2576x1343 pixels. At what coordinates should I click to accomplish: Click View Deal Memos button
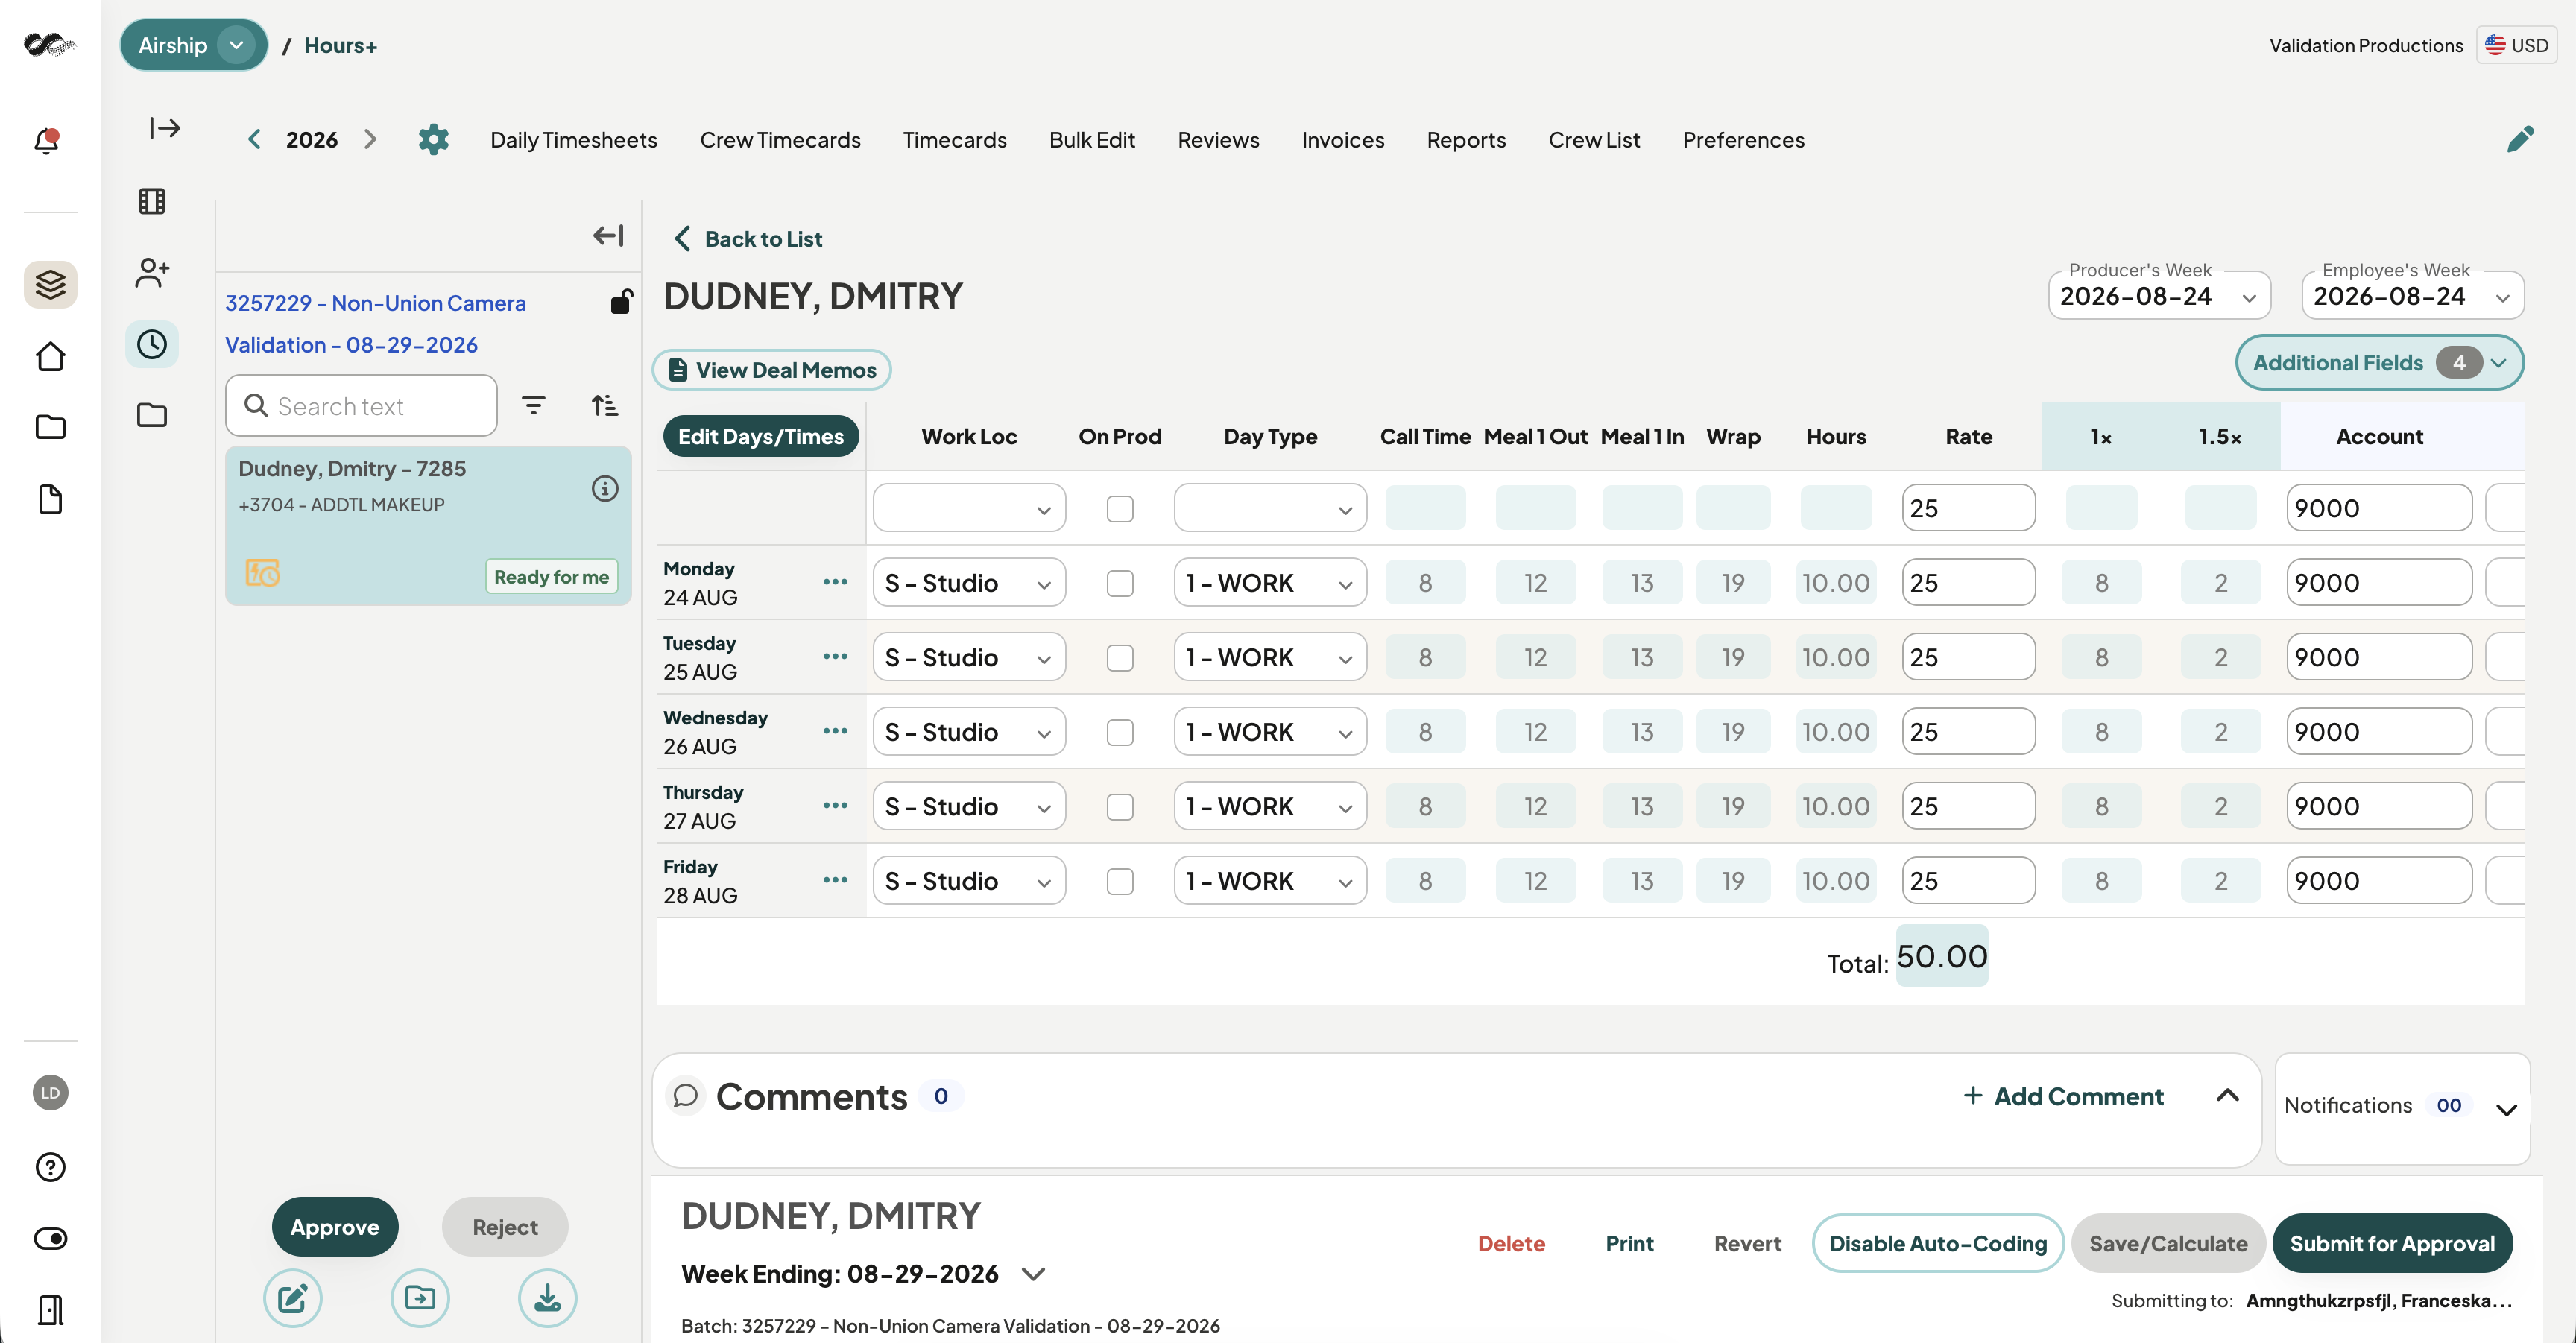click(x=771, y=370)
